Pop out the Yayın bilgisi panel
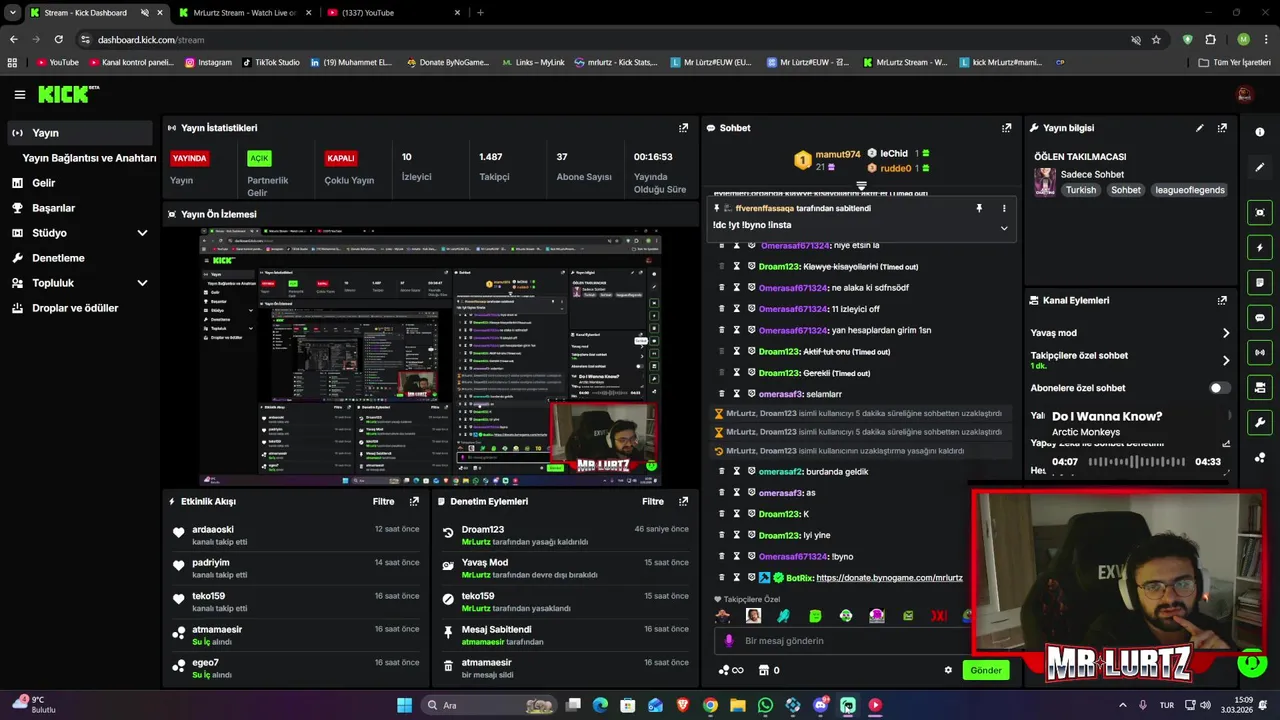This screenshot has height=720, width=1280. pos(1222,128)
